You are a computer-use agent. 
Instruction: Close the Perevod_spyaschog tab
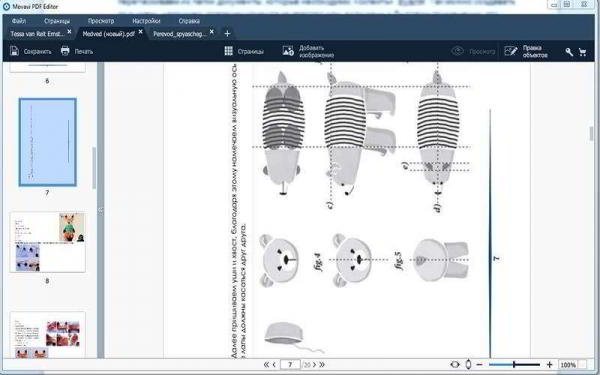click(212, 32)
